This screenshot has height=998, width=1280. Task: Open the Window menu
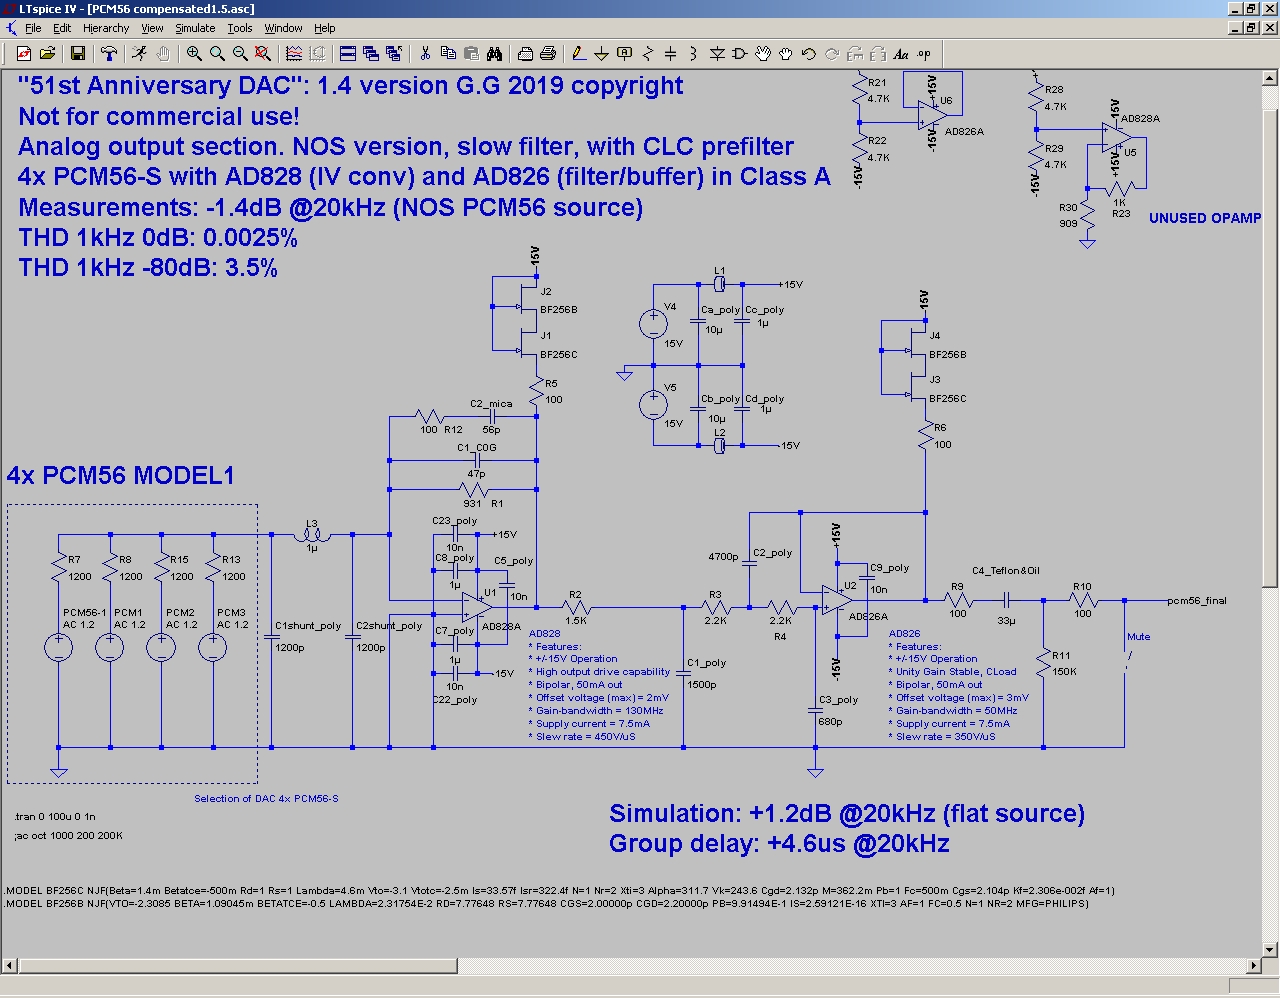283,28
